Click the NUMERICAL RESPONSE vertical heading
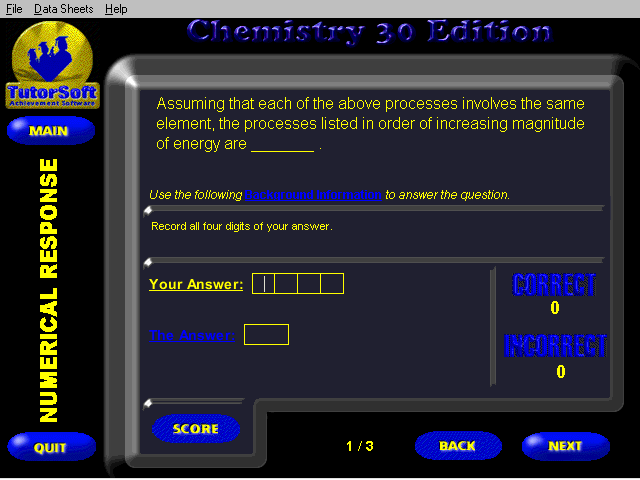Image resolution: width=640 pixels, height=480 pixels. 49,290
